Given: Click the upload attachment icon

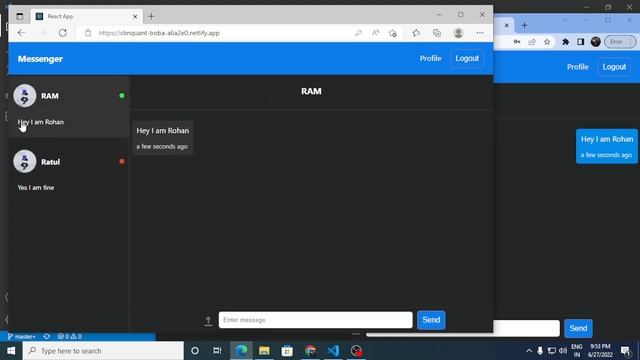Looking at the screenshot, I should click(x=208, y=321).
